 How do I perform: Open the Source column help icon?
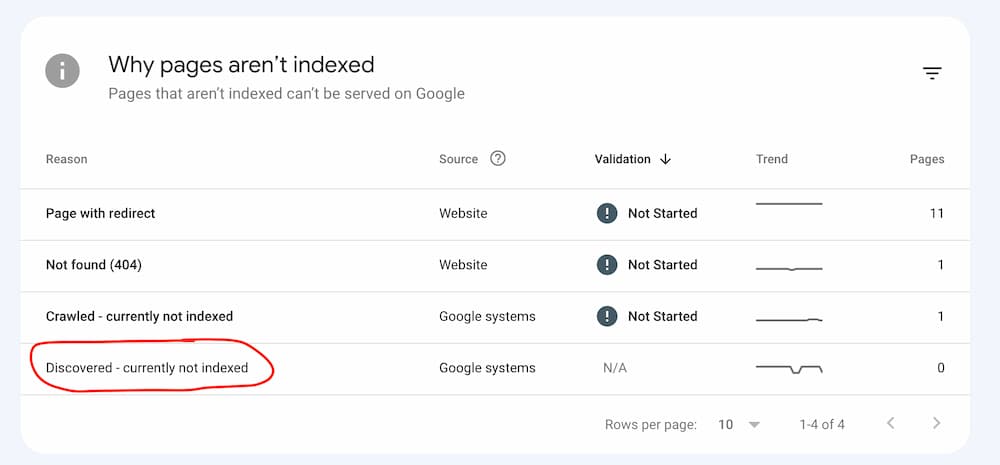[497, 159]
